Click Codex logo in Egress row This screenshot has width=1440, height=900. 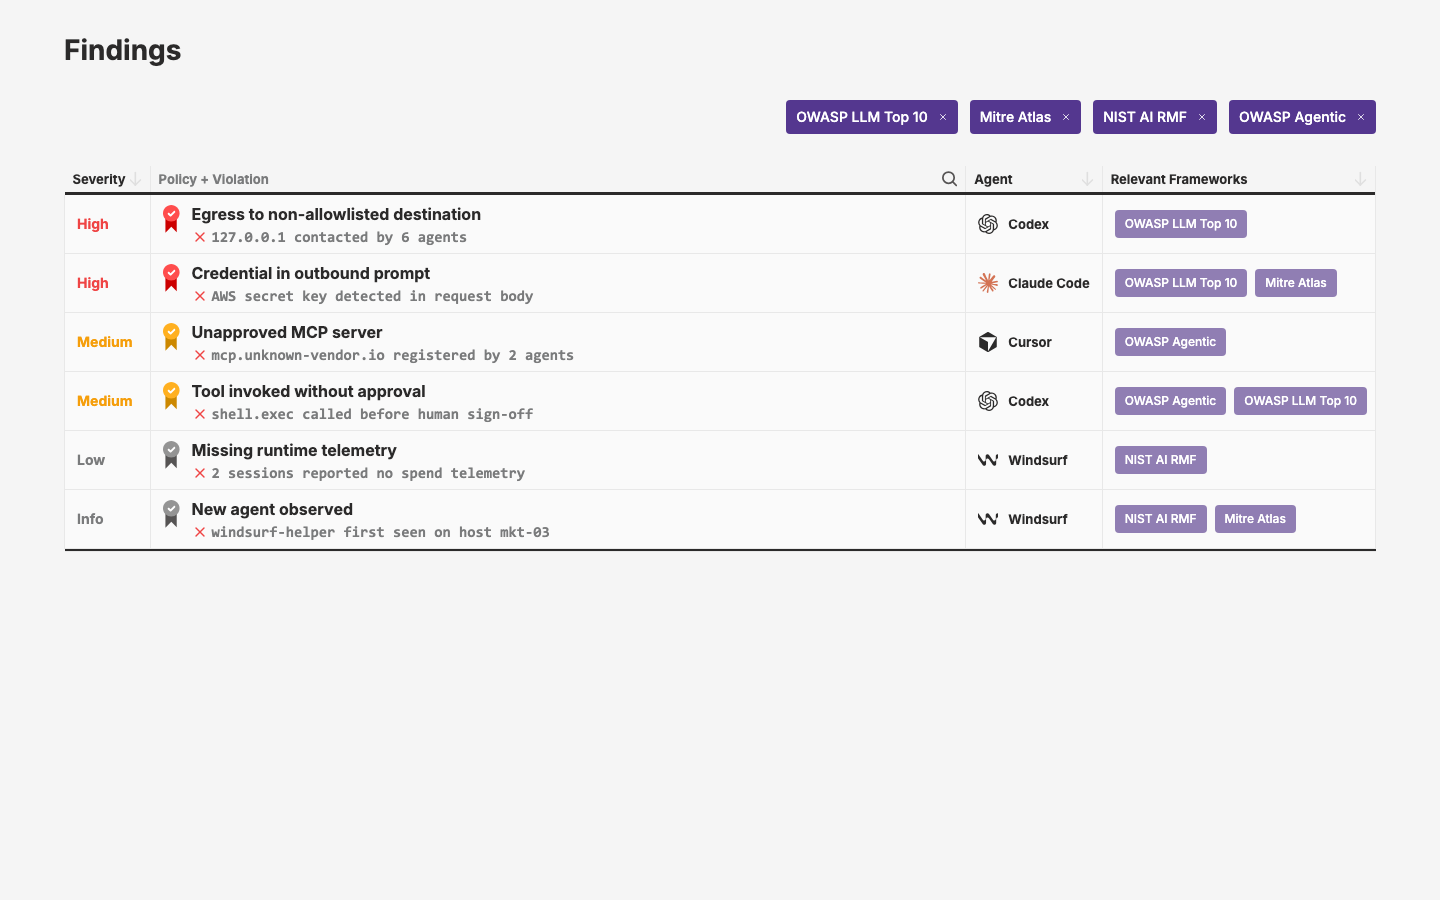point(988,224)
